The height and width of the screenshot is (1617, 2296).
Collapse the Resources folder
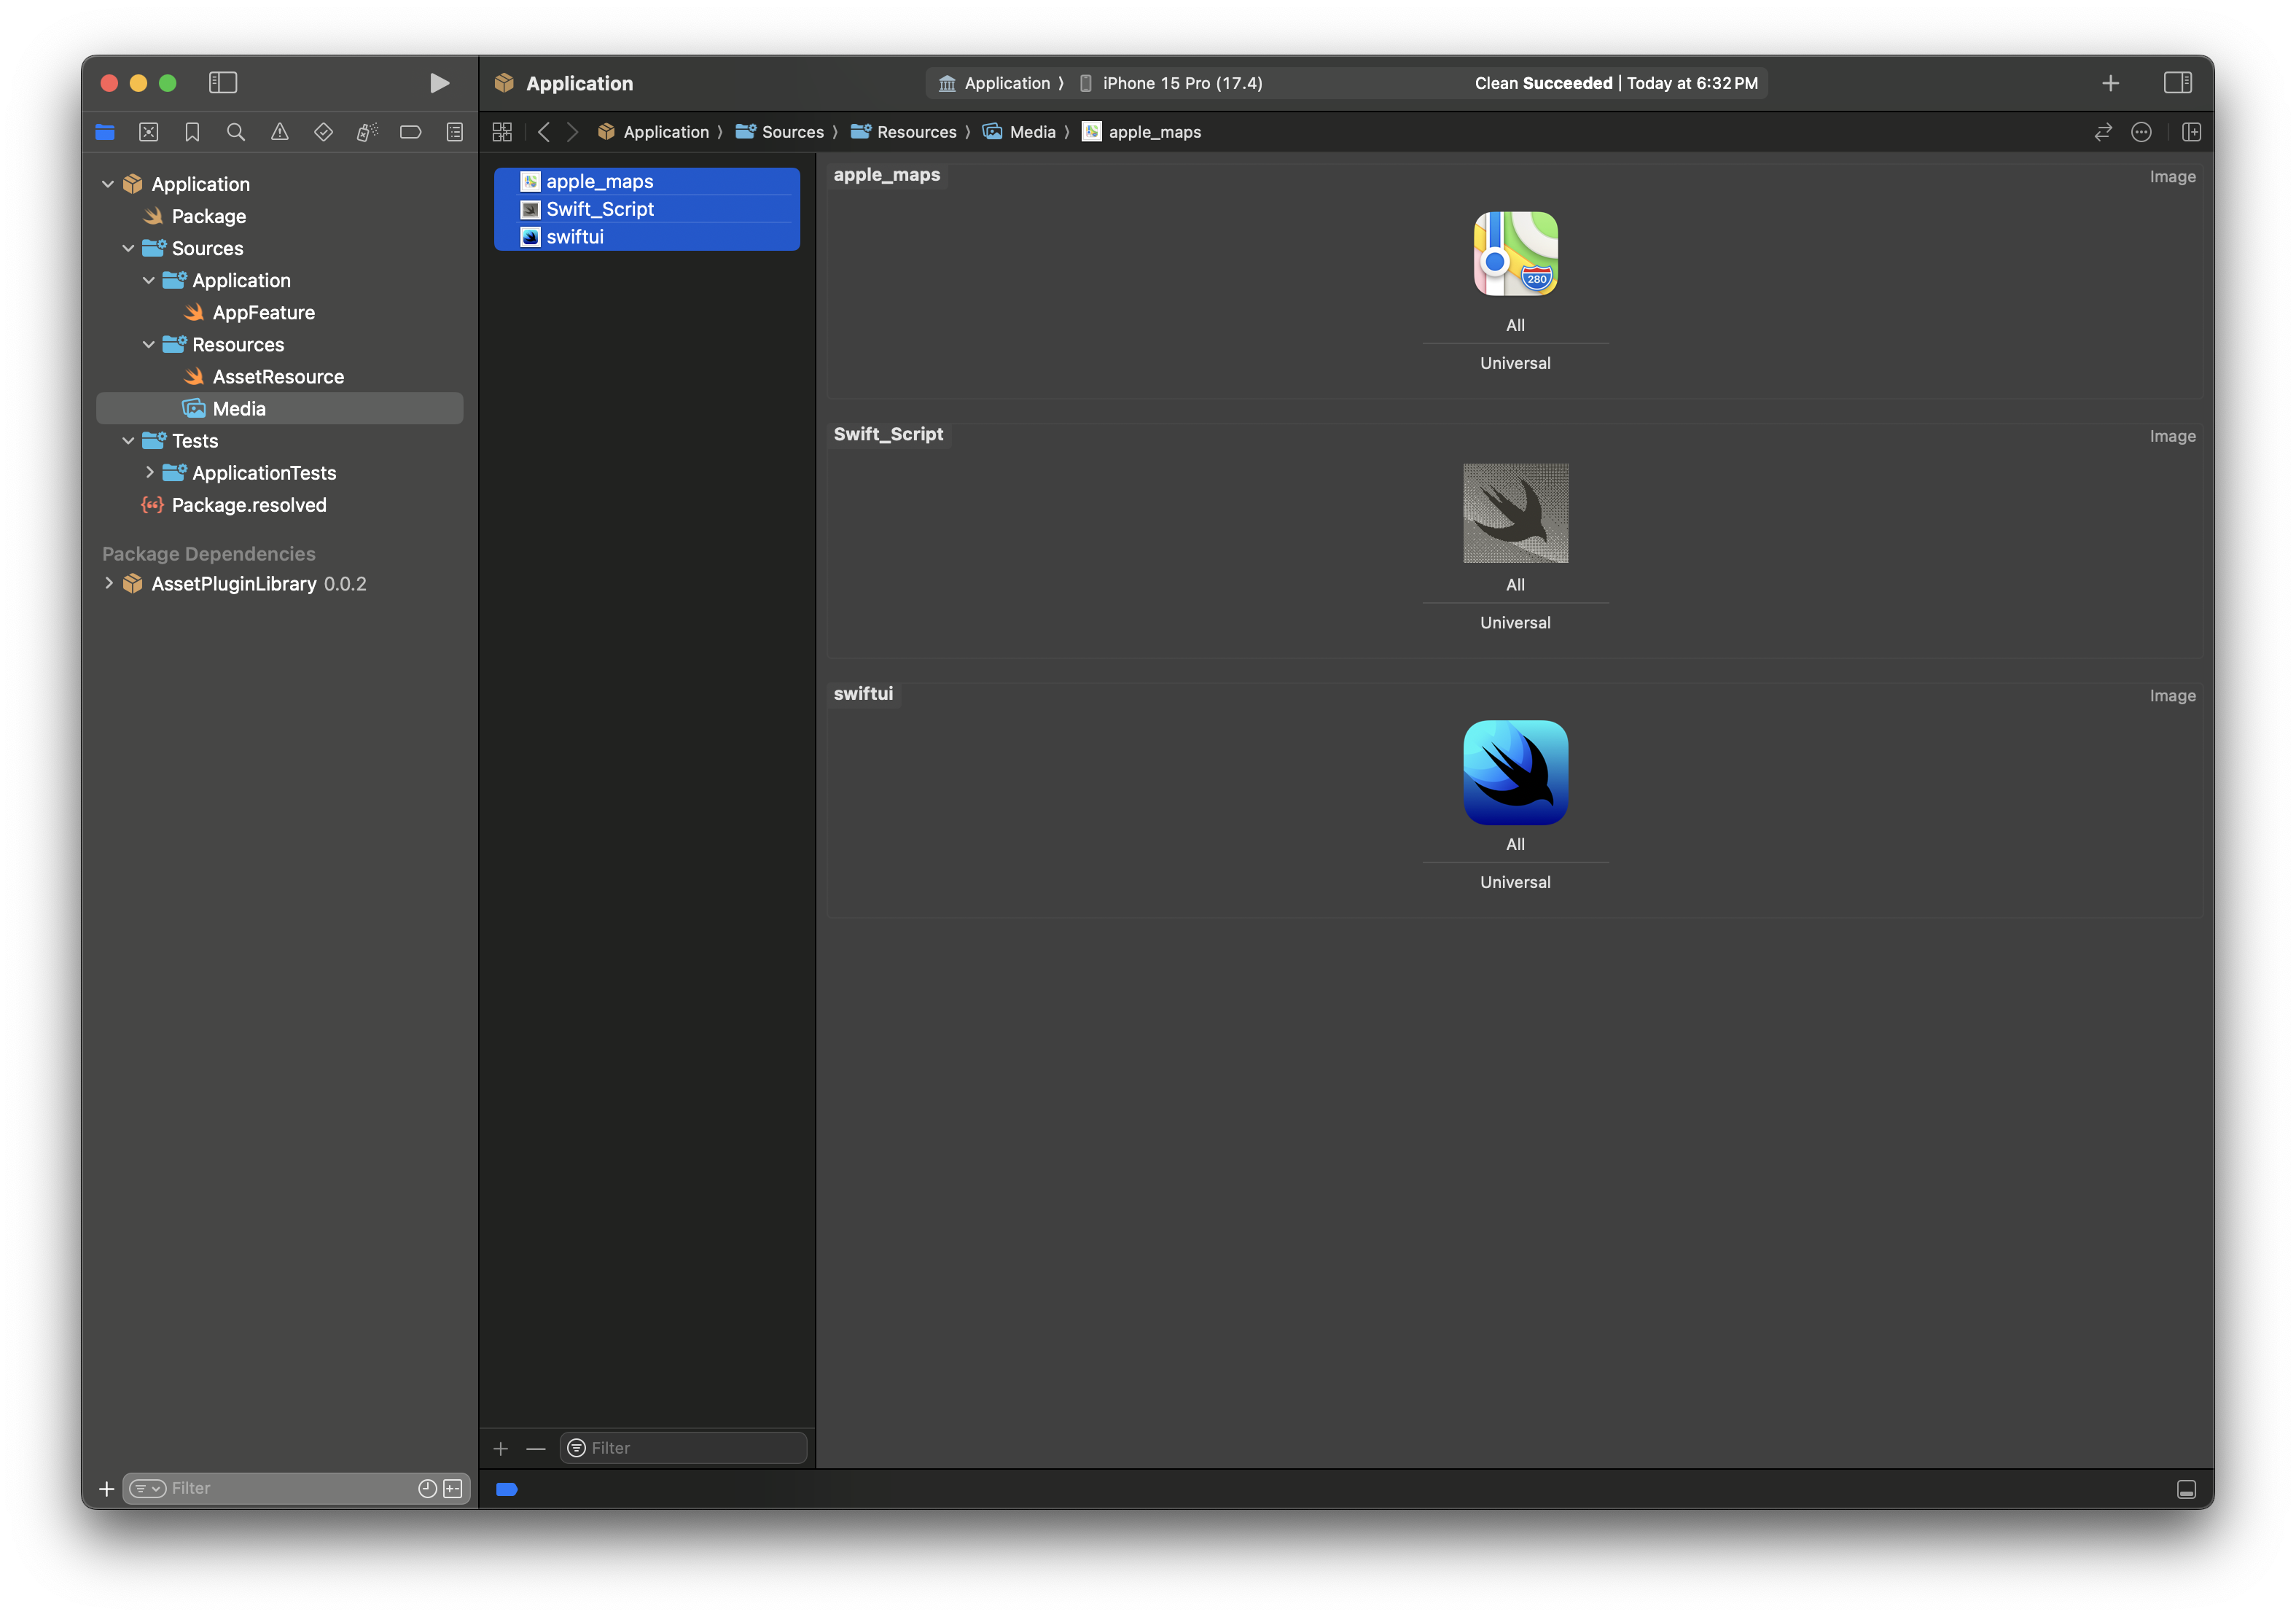point(149,344)
